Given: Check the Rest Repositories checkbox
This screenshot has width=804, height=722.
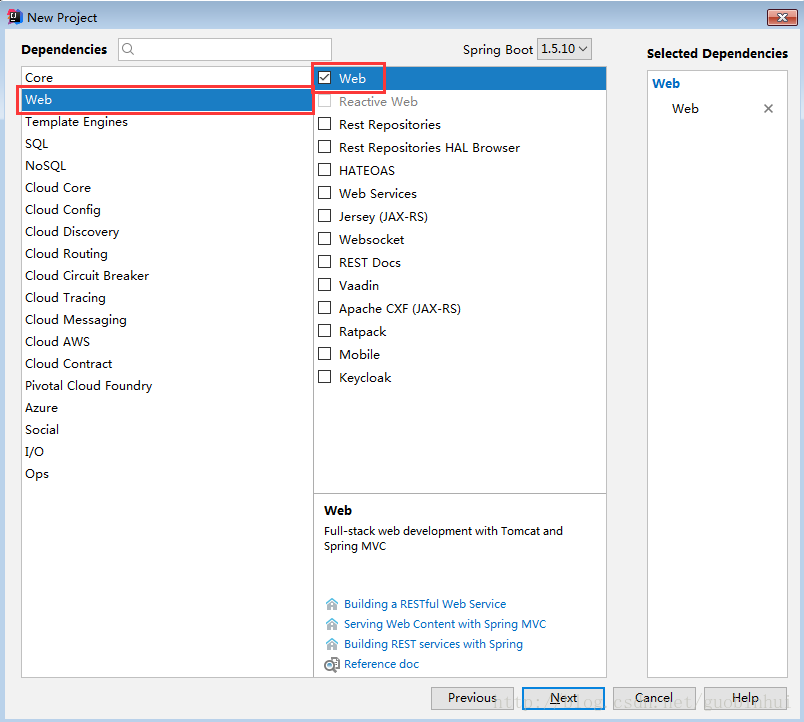Looking at the screenshot, I should [325, 124].
